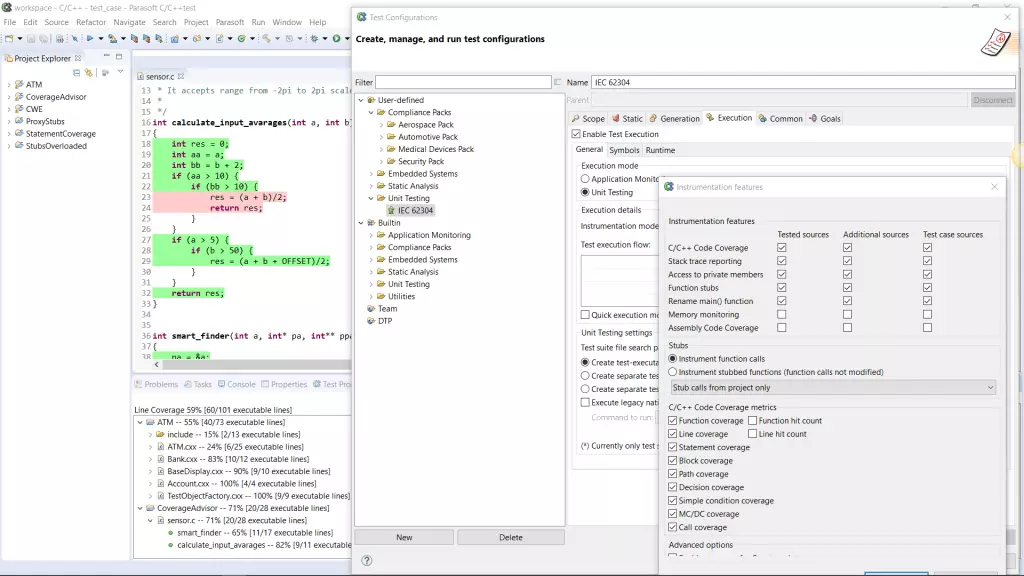This screenshot has width=1024, height=576.
Task: Collapse the Builtin tree node
Action: [361, 223]
